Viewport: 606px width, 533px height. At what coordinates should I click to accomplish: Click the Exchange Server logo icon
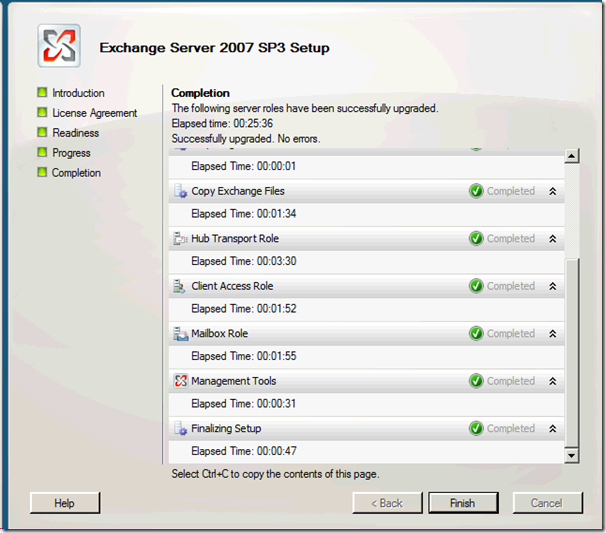click(59, 46)
